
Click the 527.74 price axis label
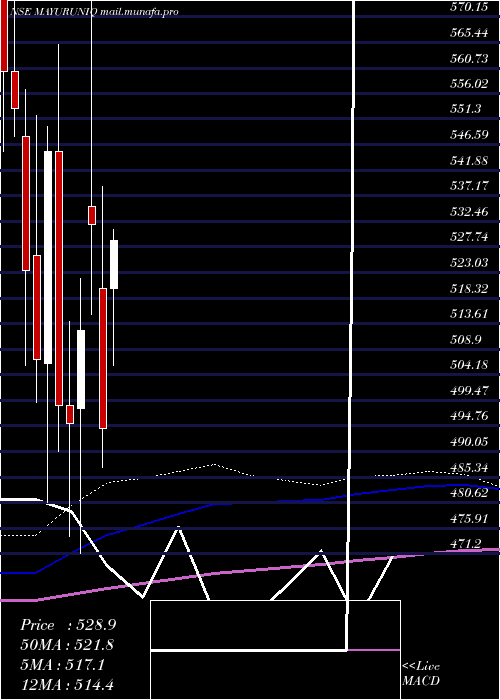[469, 237]
